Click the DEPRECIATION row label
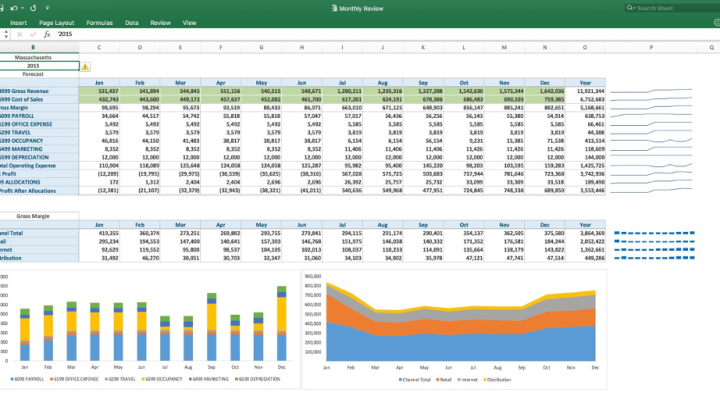The width and height of the screenshot is (720, 400). click(39, 157)
